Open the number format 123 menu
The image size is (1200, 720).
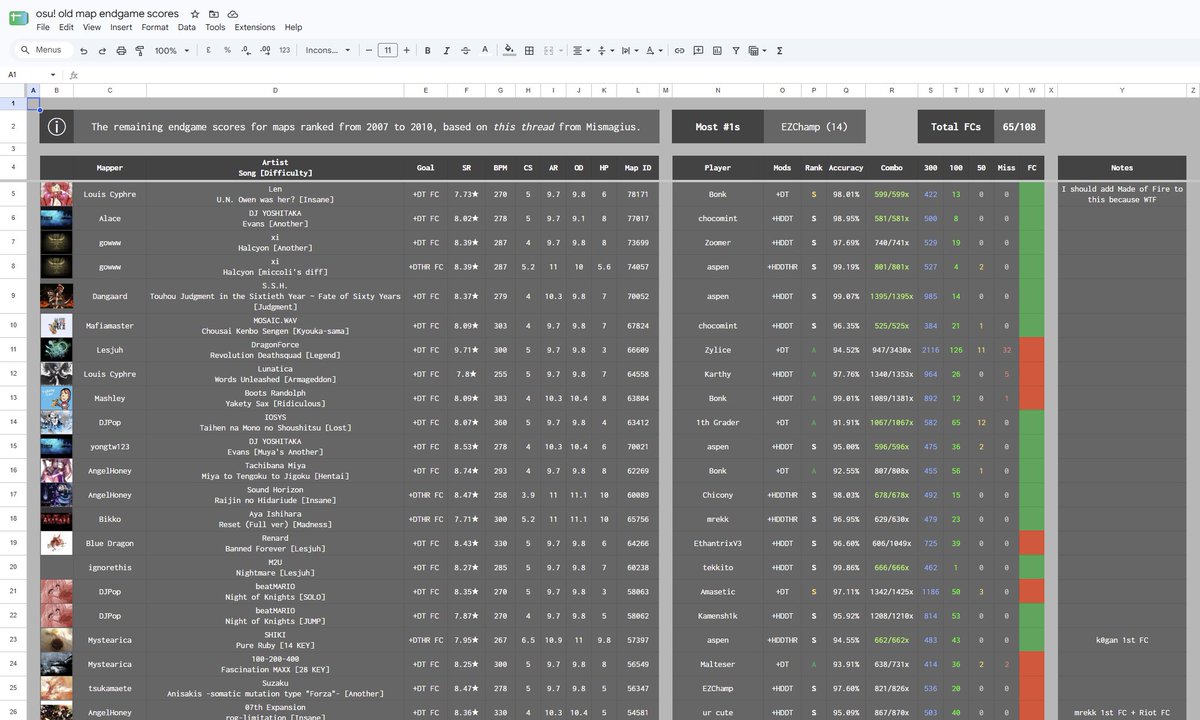click(285, 50)
